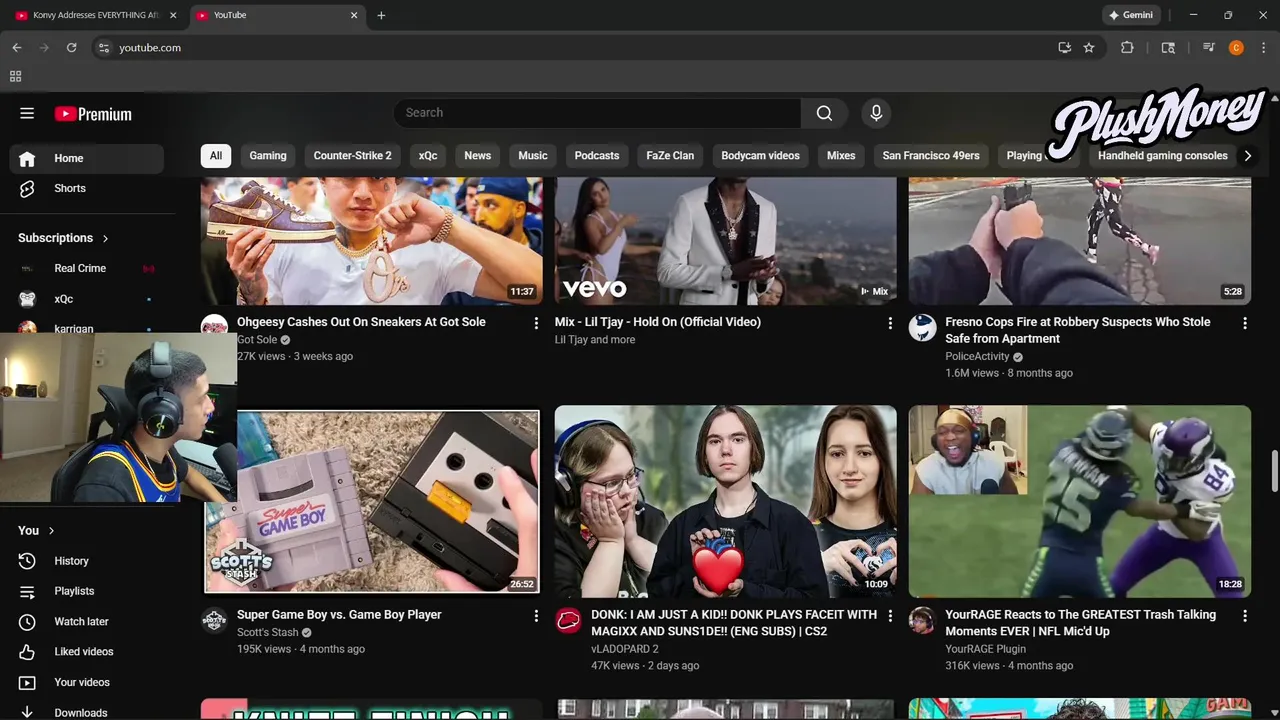Expand the Subscriptions section

64,238
